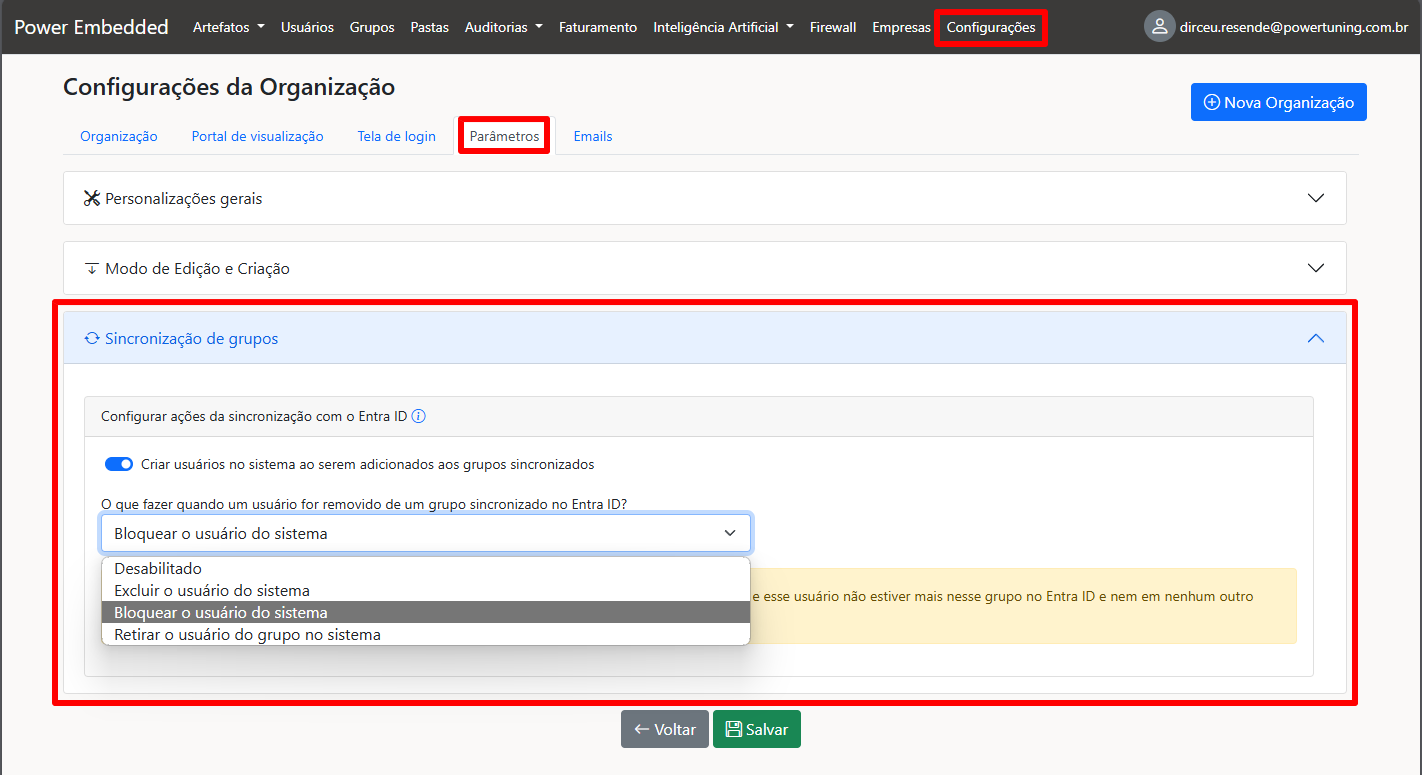Click the Modo de Edição e Criação icon
Screen dimensions: 1422x775
pos(92,268)
